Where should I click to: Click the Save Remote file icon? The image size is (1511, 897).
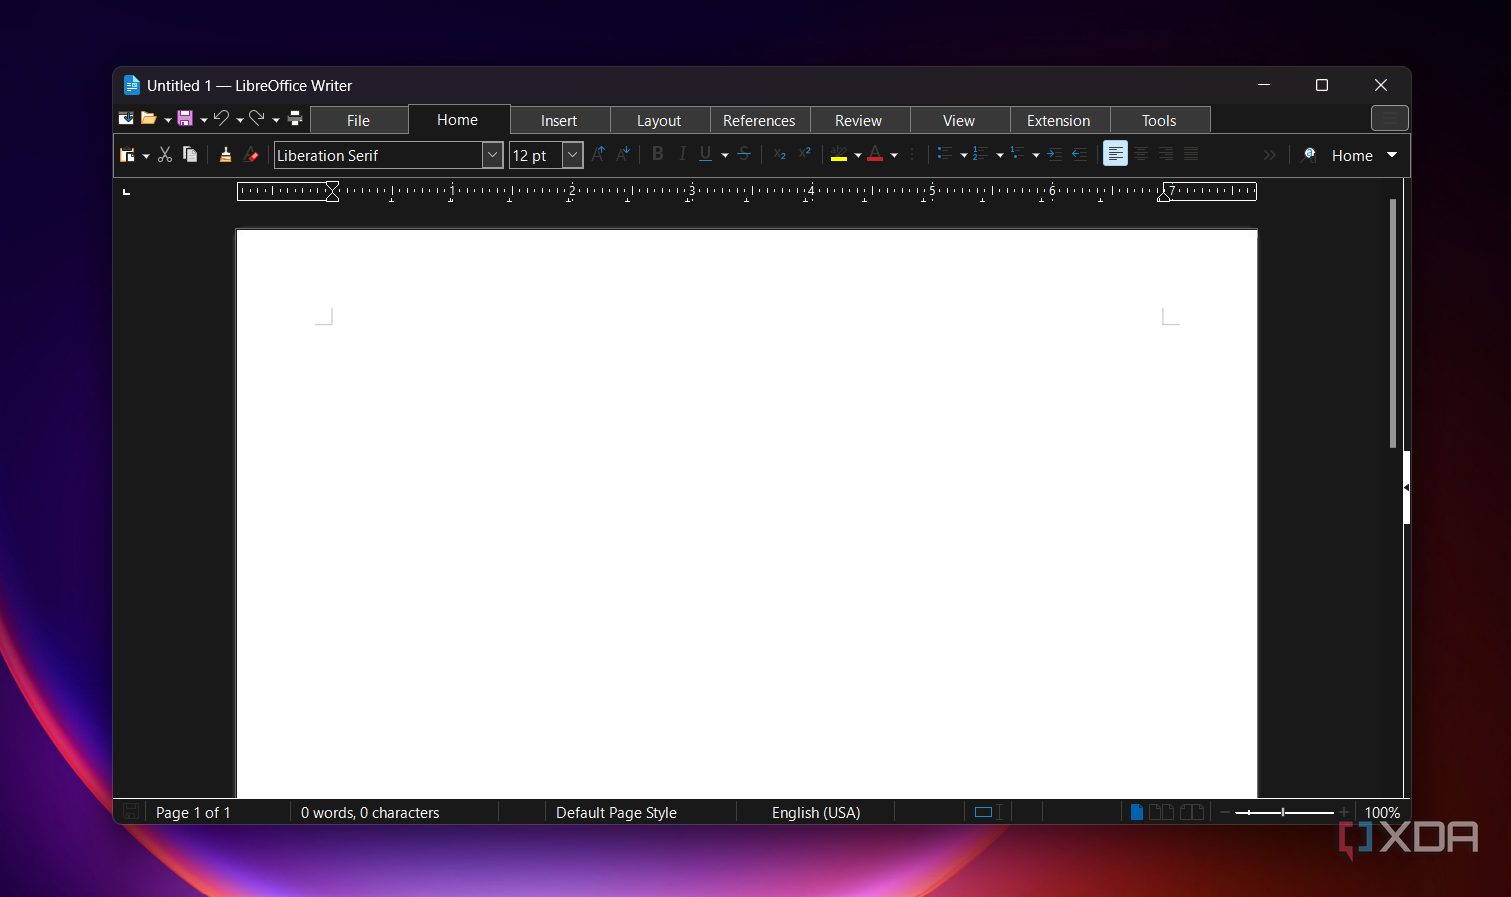pos(126,118)
